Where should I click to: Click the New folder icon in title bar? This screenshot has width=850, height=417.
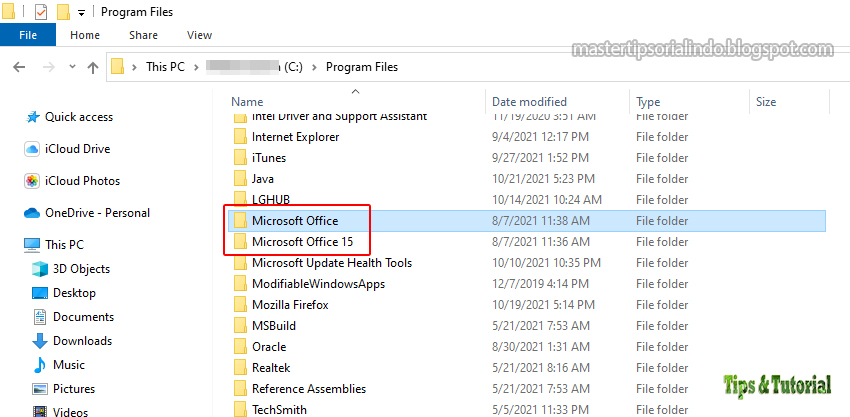(x=63, y=11)
